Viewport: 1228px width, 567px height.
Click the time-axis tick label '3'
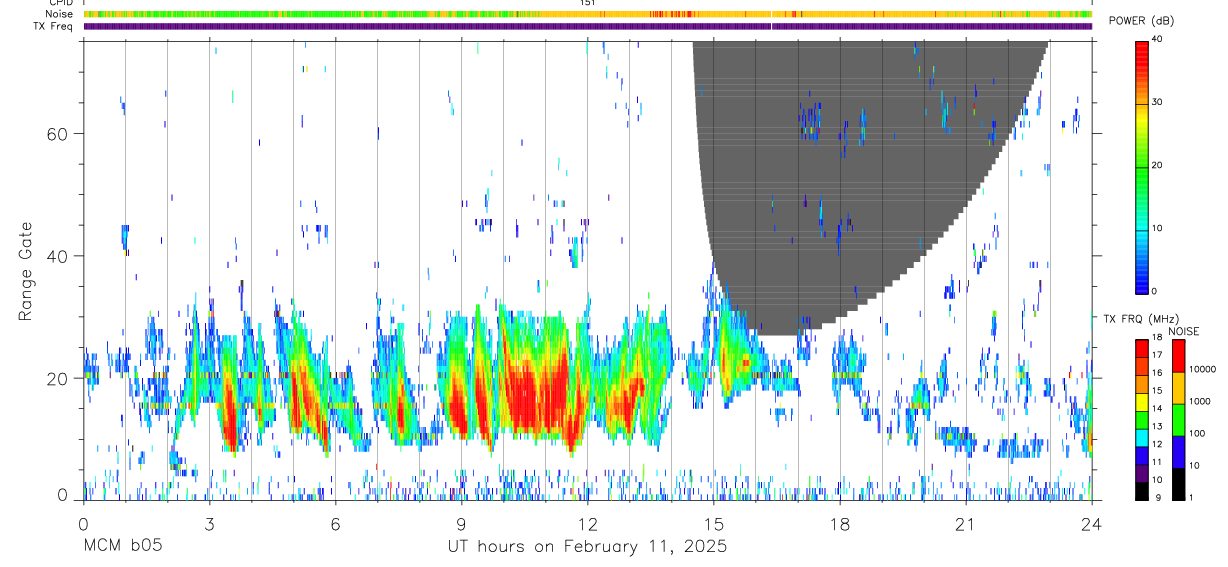coord(209,525)
